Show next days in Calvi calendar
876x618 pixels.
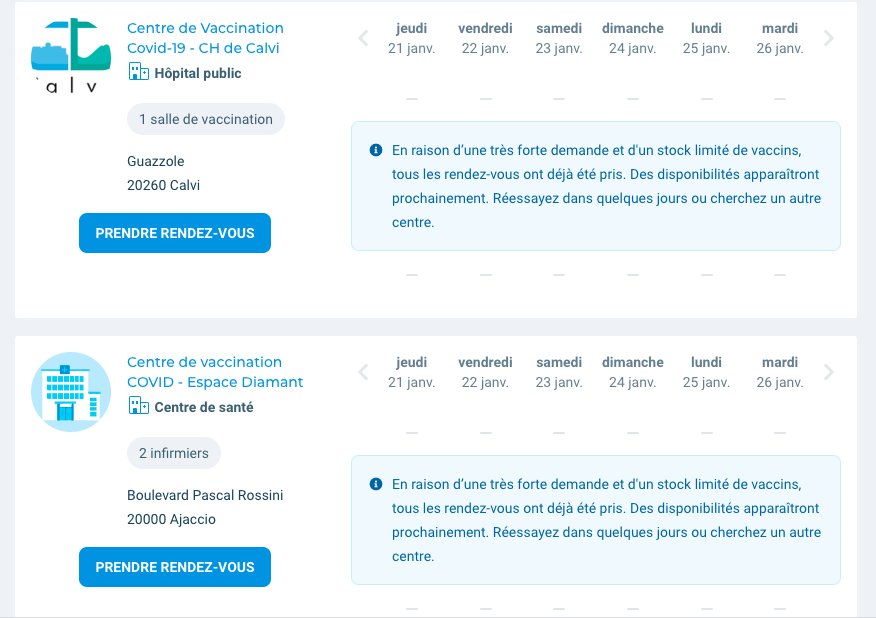[x=828, y=39]
